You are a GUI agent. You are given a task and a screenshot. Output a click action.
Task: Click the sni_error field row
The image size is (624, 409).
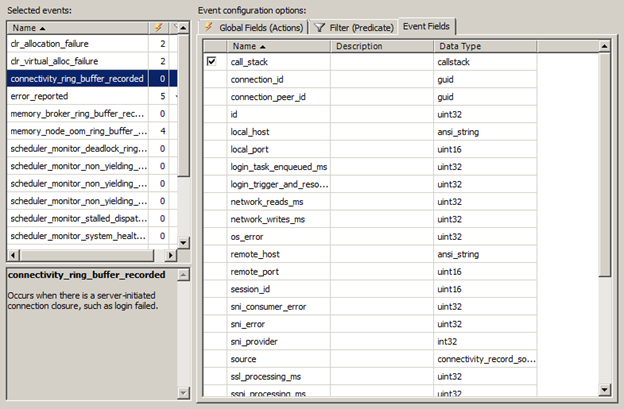pyautogui.click(x=370, y=324)
